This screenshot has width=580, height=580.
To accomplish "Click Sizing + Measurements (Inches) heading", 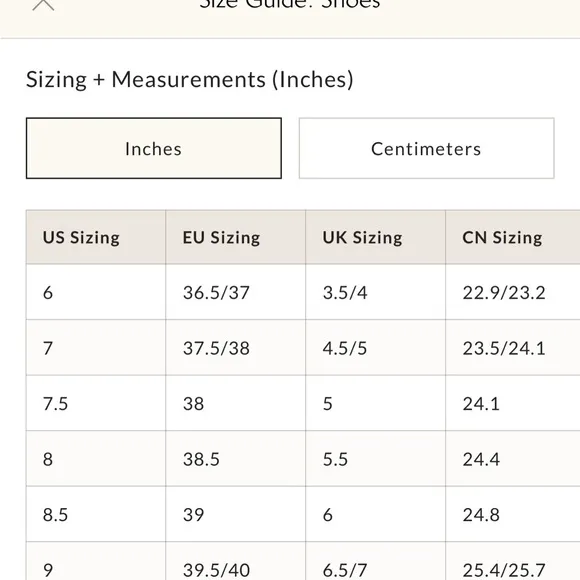I will (190, 79).
